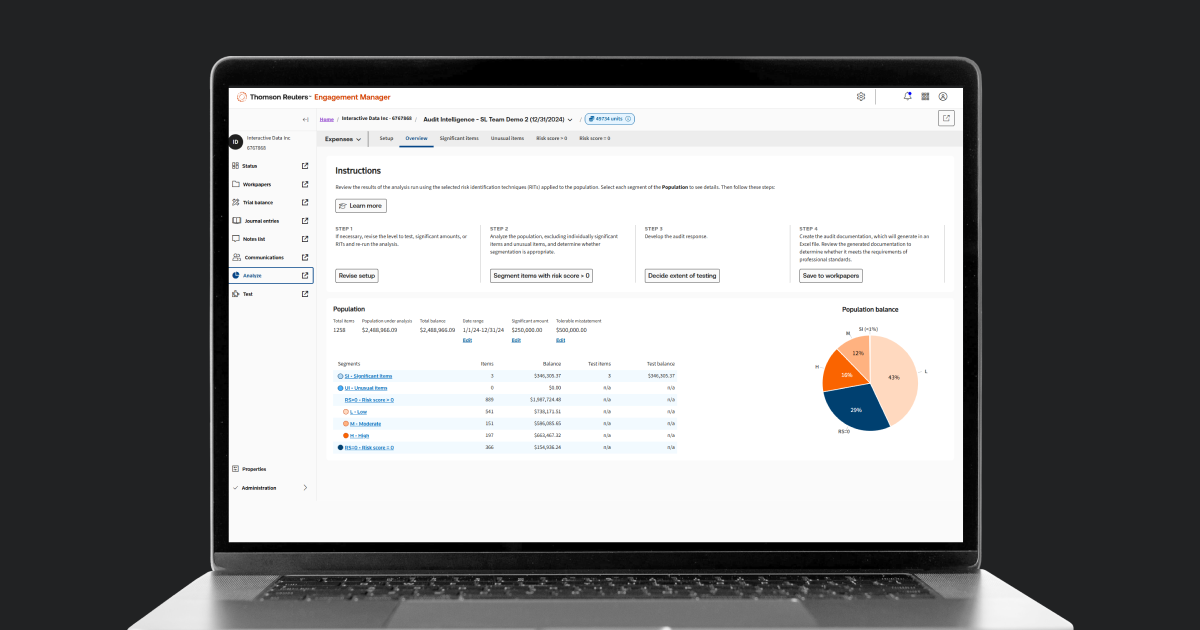
Task: Open Test in a new window
Action: tap(305, 294)
